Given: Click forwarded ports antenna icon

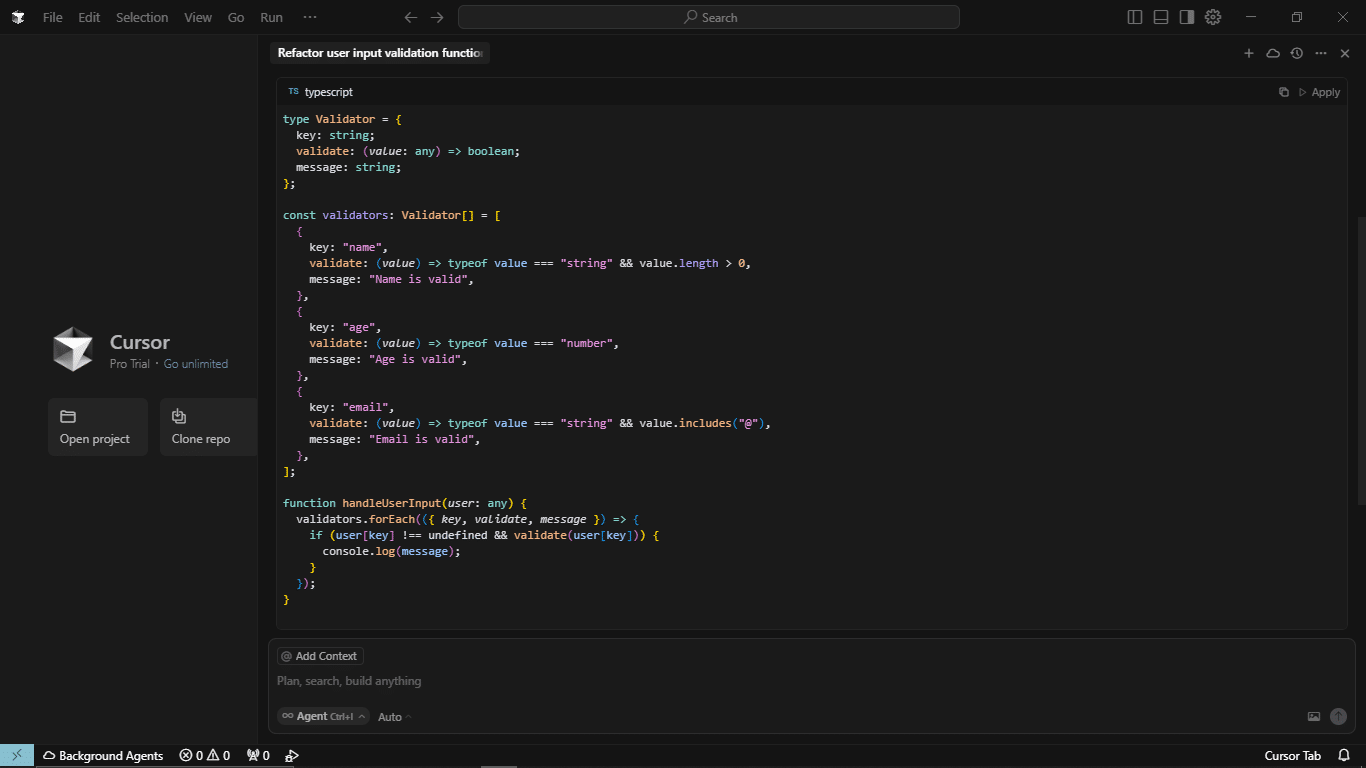Looking at the screenshot, I should coord(258,756).
